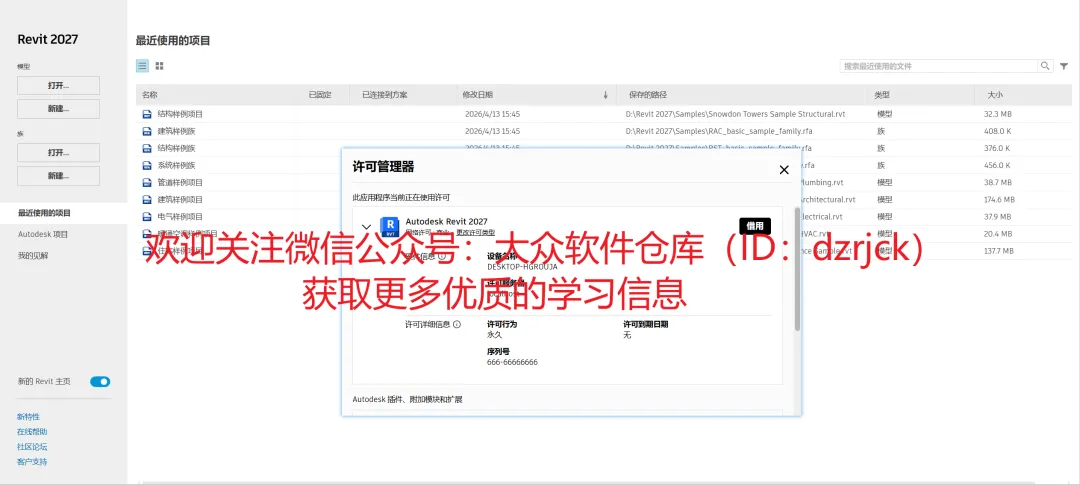Click file icon of 建筑样例族 row
Image resolution: width=1080 pixels, height=485 pixels.
[x=147, y=131]
